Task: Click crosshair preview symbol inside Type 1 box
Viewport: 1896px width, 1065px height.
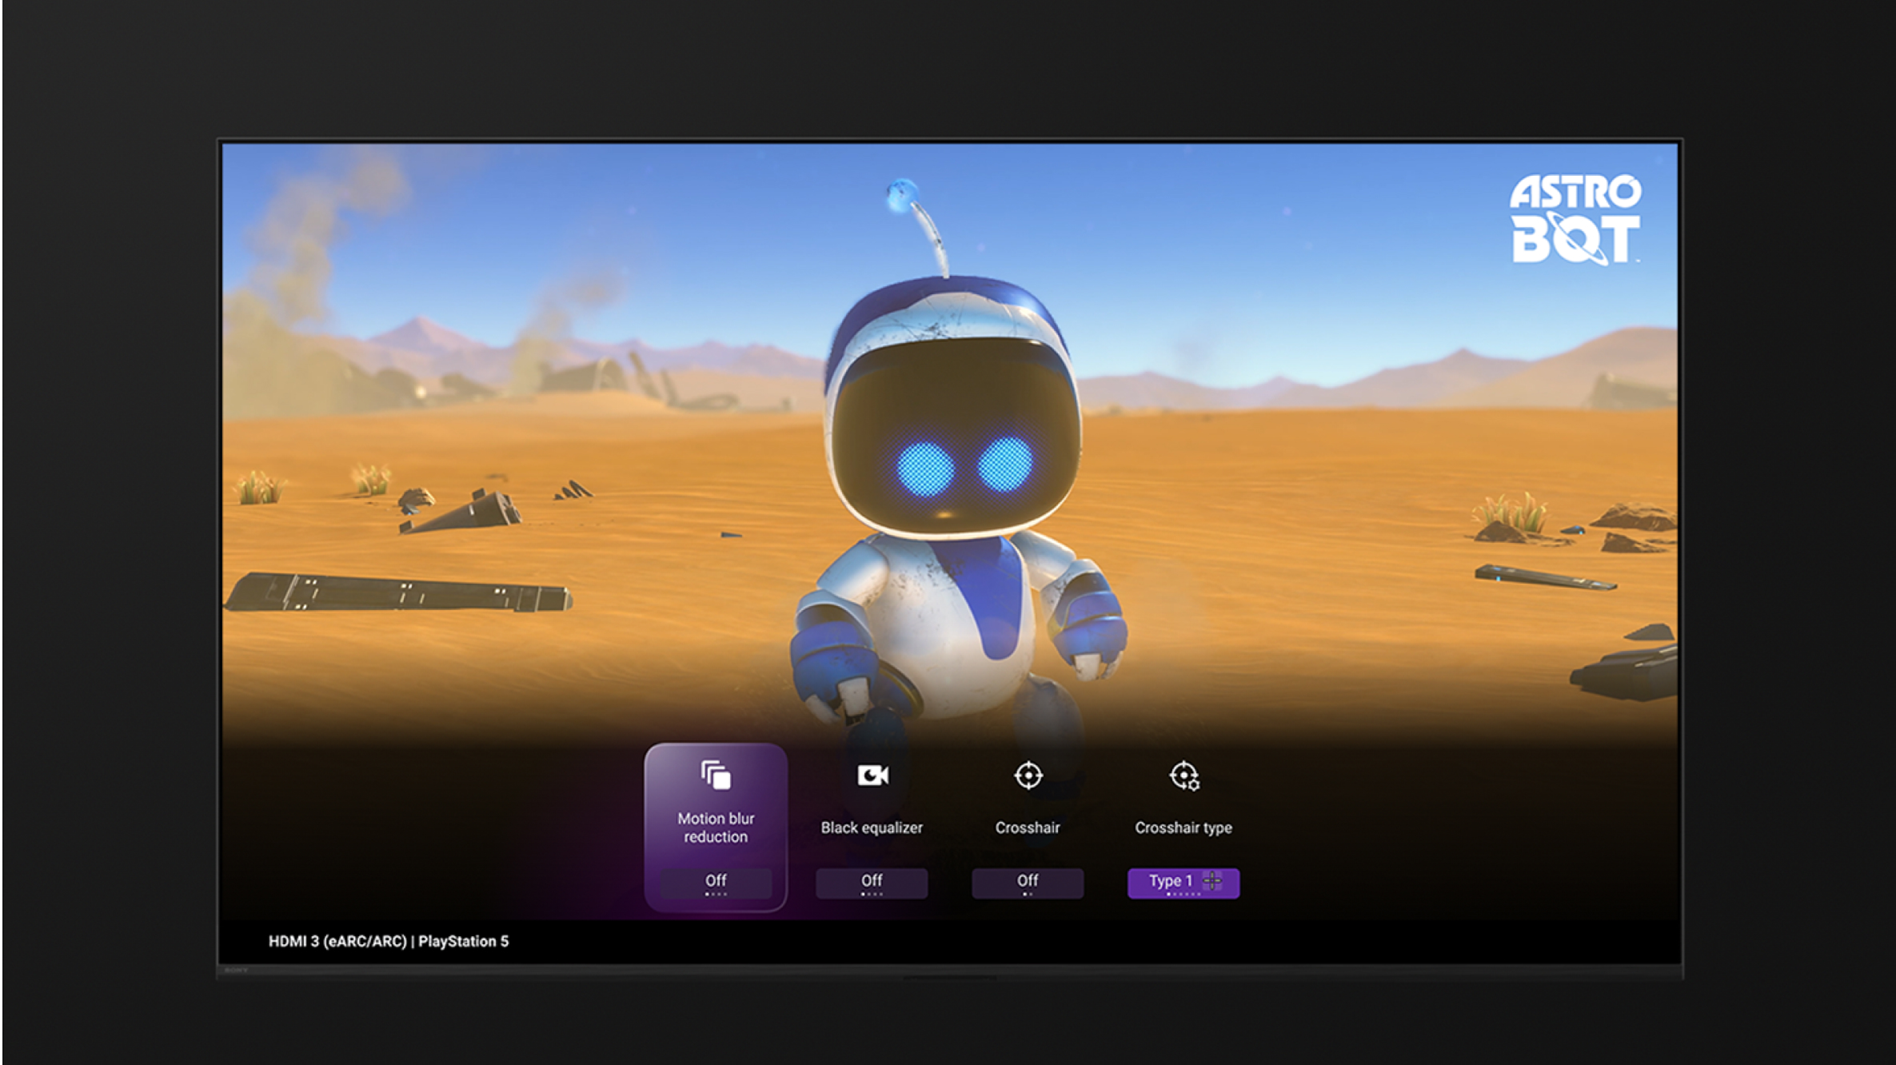Action: tap(1212, 881)
